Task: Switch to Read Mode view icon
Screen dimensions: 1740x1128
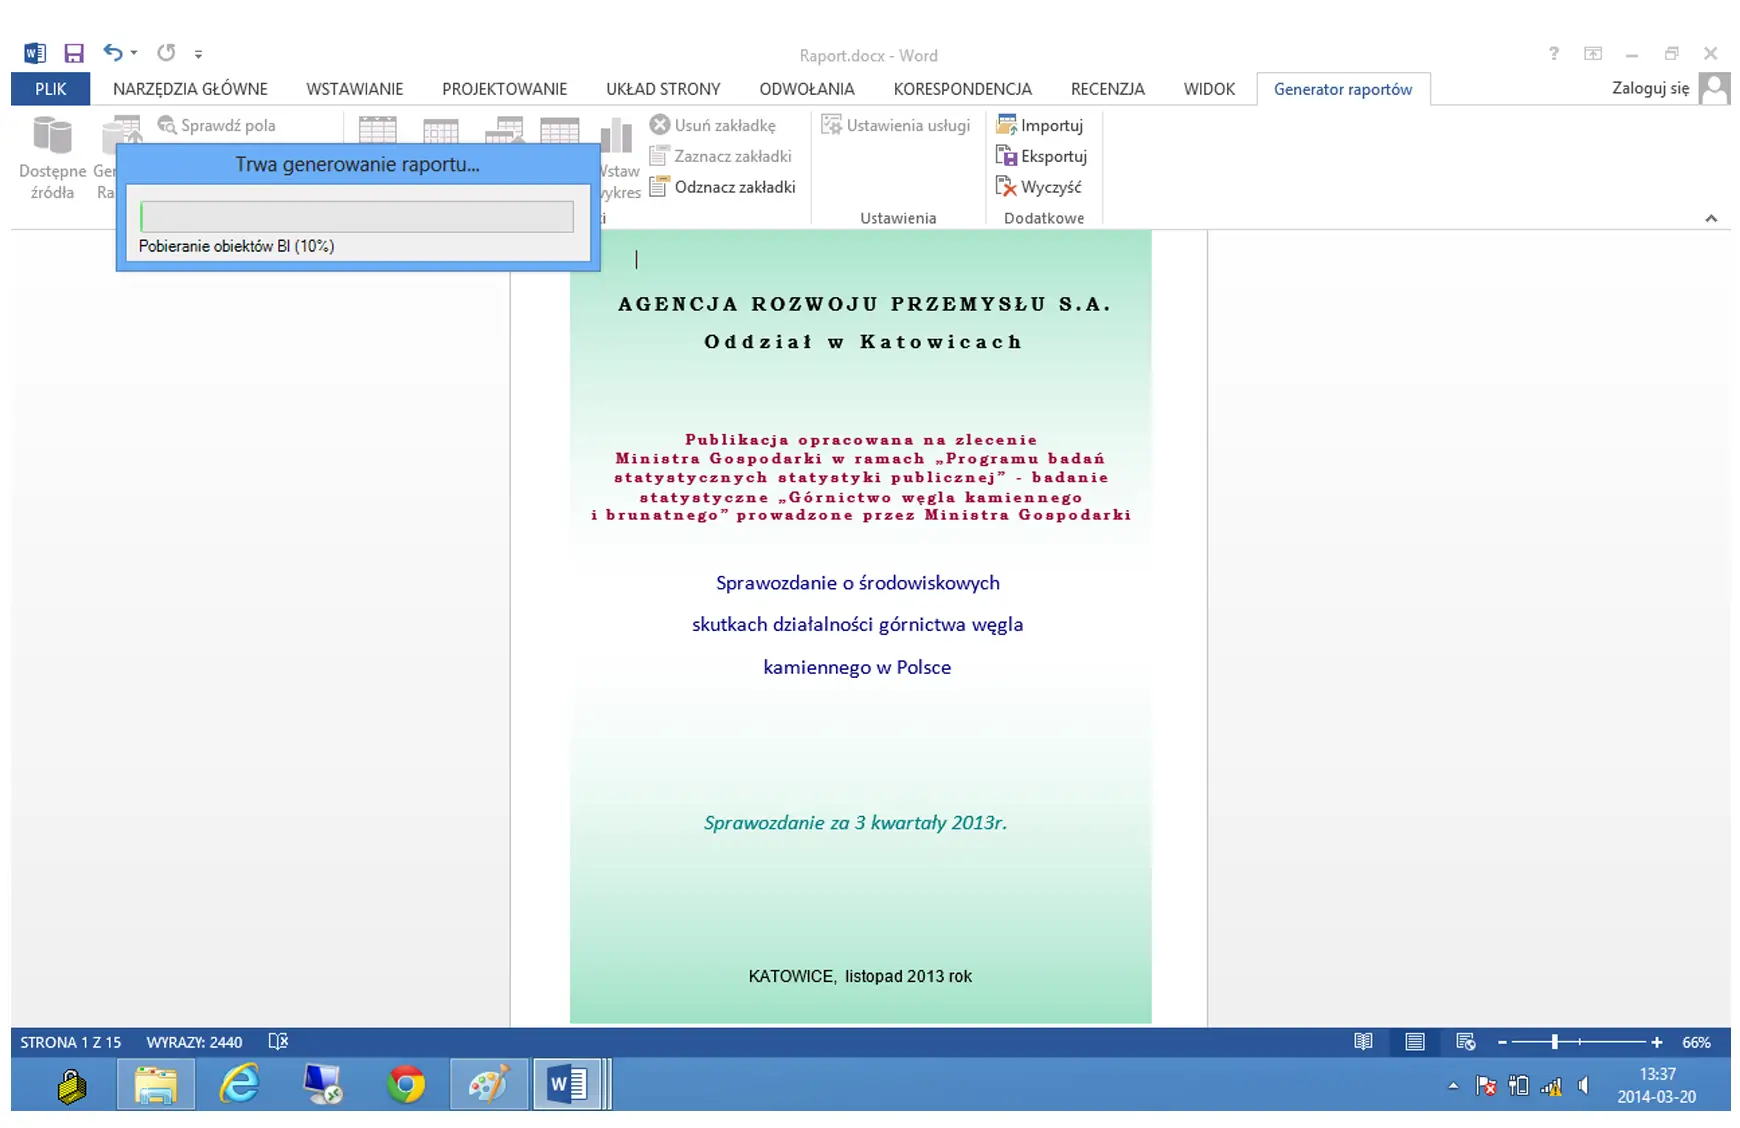Action: click(x=1363, y=1042)
